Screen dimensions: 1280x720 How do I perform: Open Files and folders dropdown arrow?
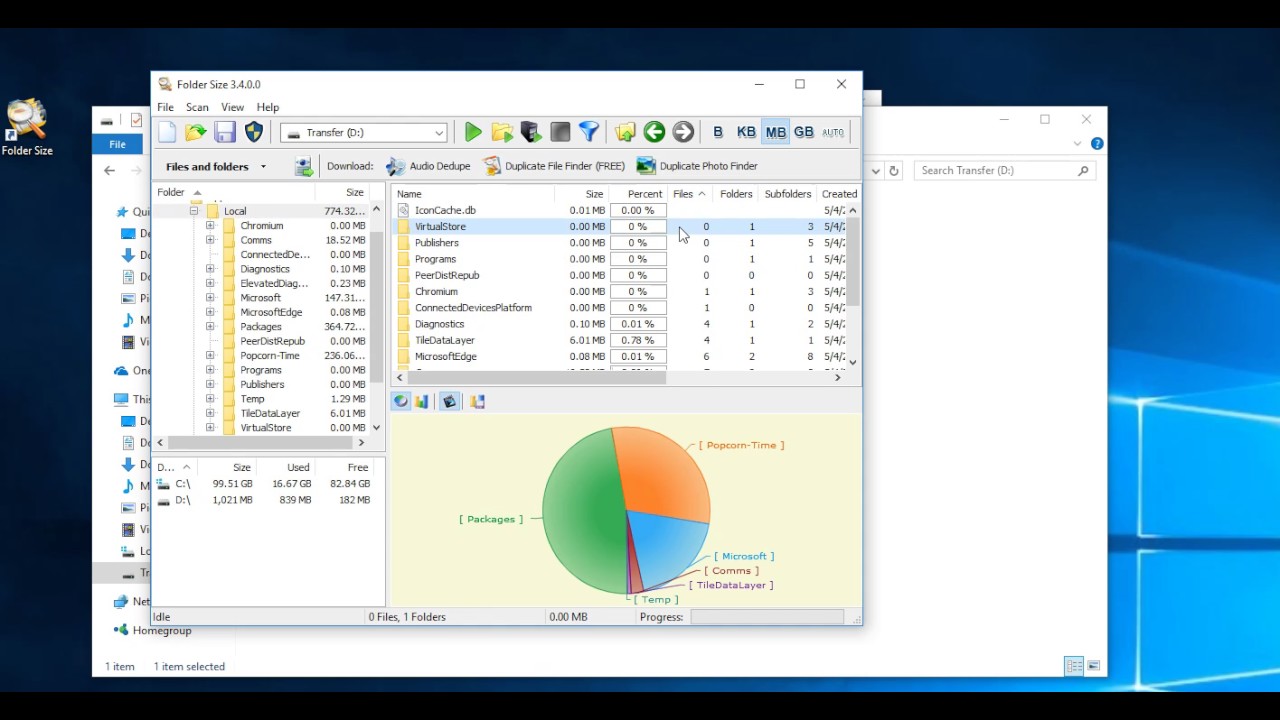pos(263,167)
